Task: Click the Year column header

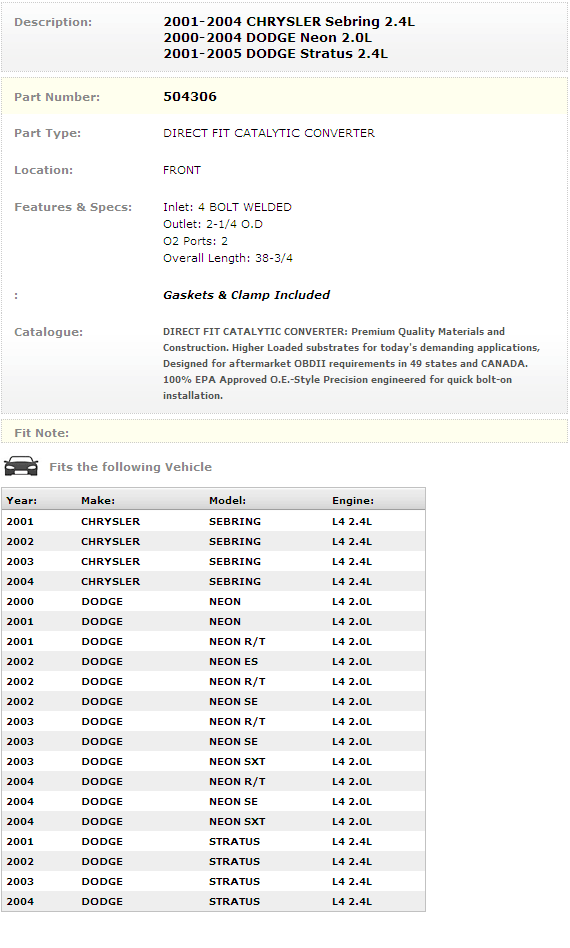Action: 22,501
